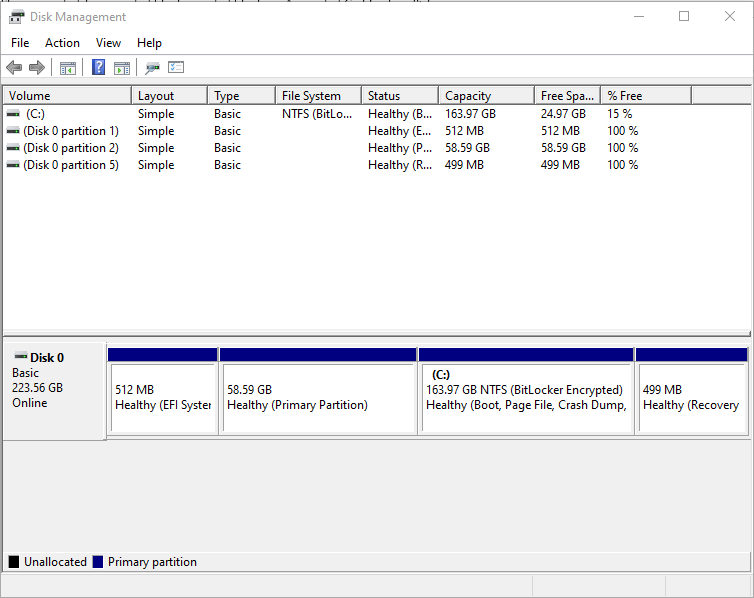Click the Healthy (R... status cell

click(400, 165)
